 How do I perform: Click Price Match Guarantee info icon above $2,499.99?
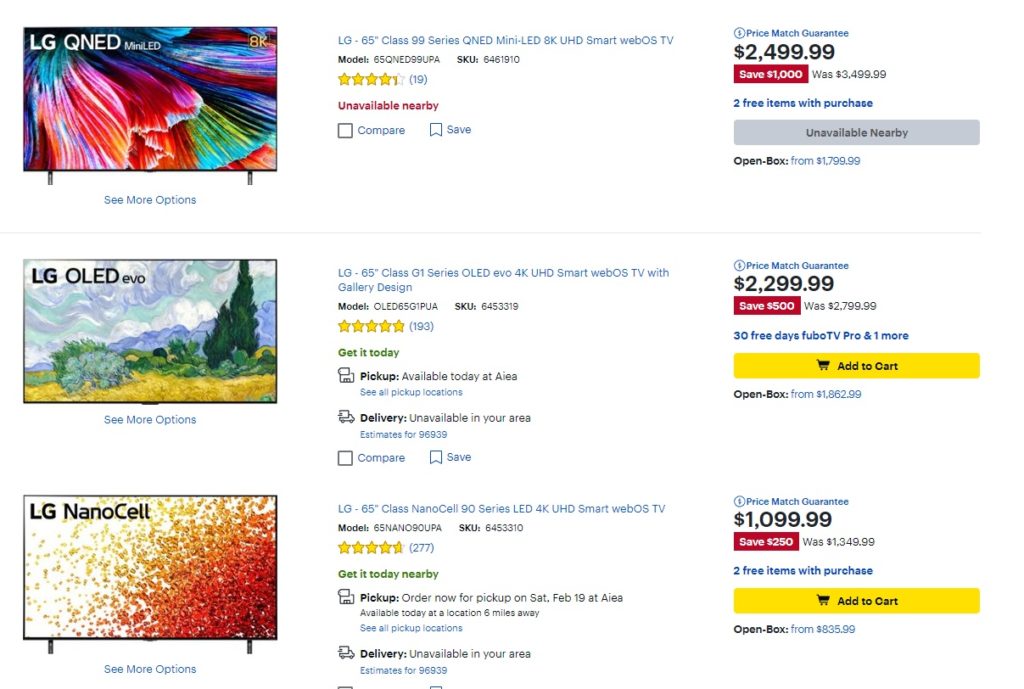coord(739,33)
